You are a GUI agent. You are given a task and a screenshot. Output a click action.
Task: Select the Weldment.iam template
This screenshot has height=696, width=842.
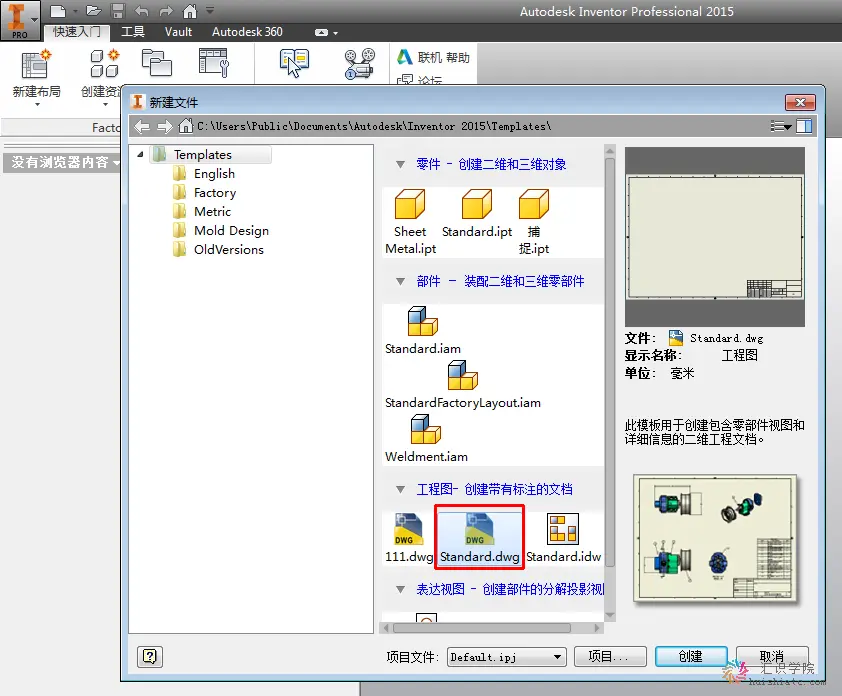[x=426, y=438]
